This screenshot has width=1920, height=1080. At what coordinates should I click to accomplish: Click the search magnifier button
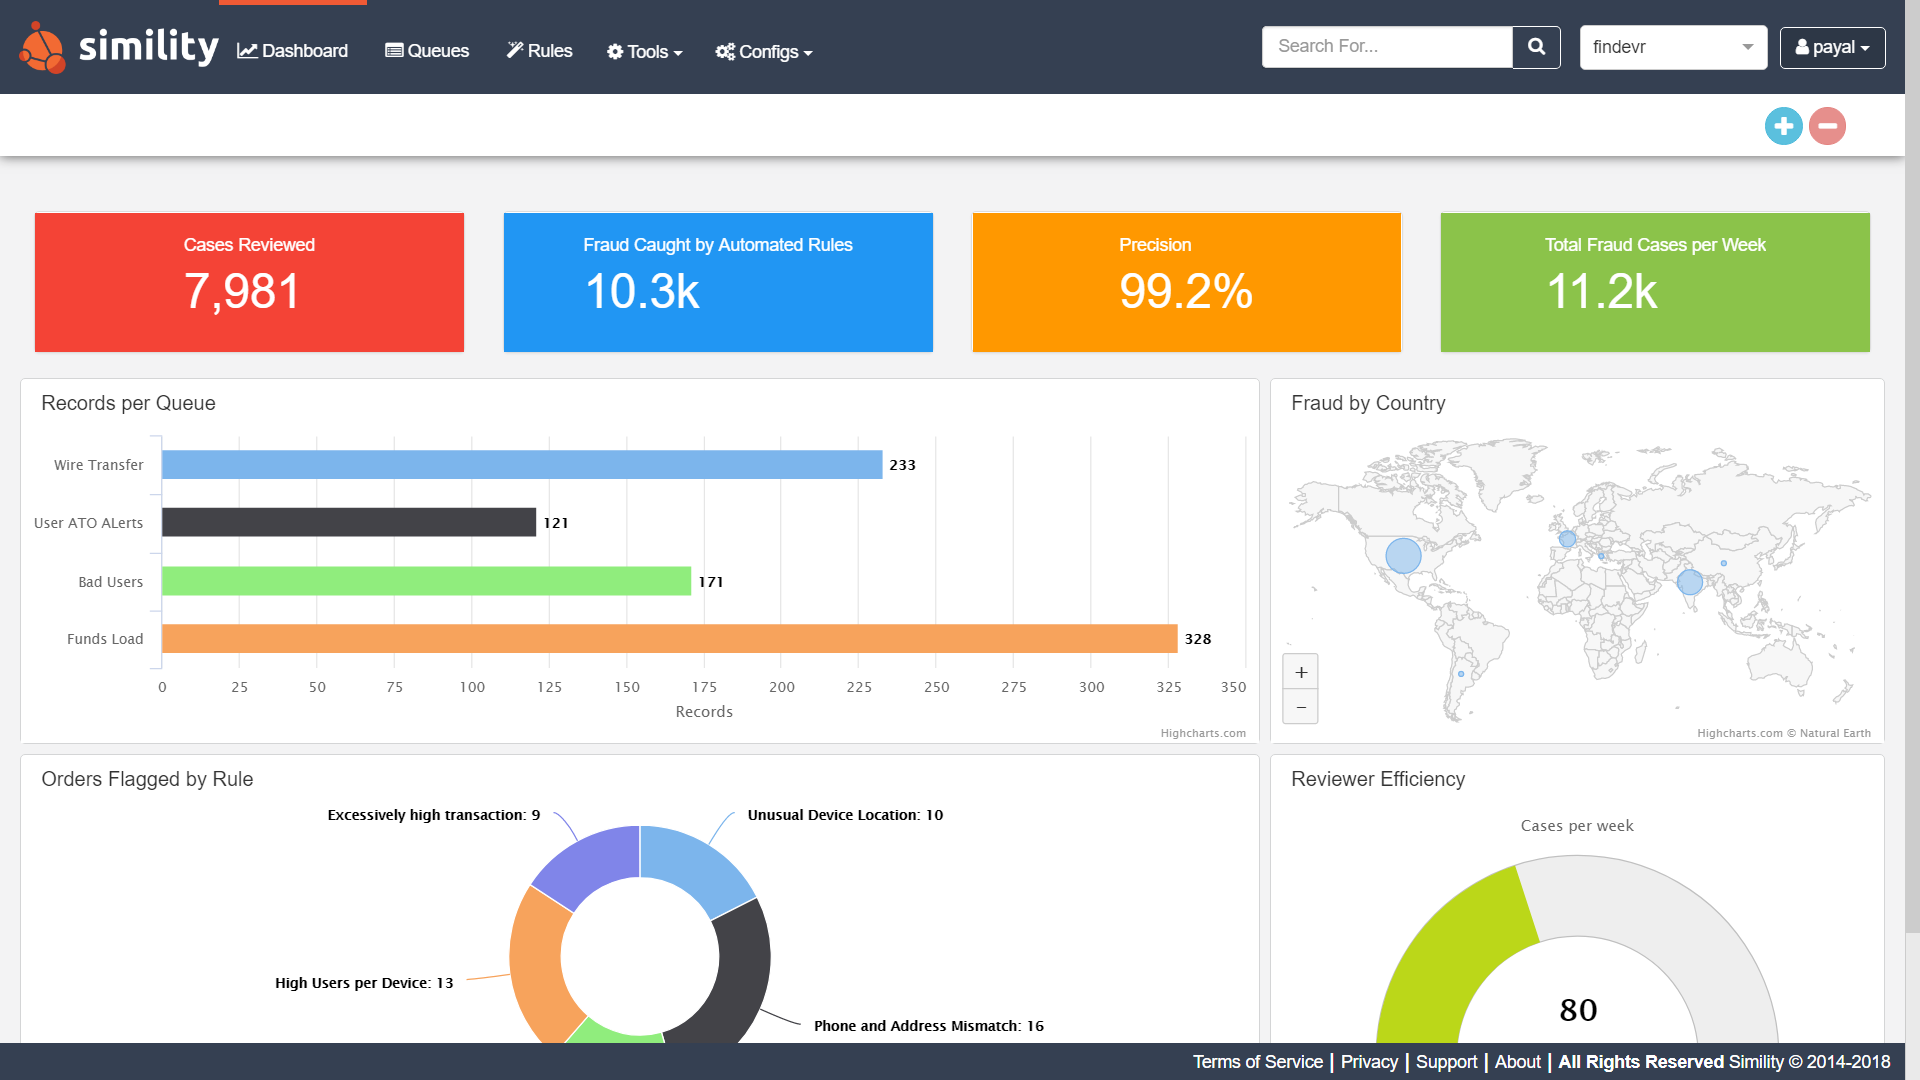click(1536, 47)
